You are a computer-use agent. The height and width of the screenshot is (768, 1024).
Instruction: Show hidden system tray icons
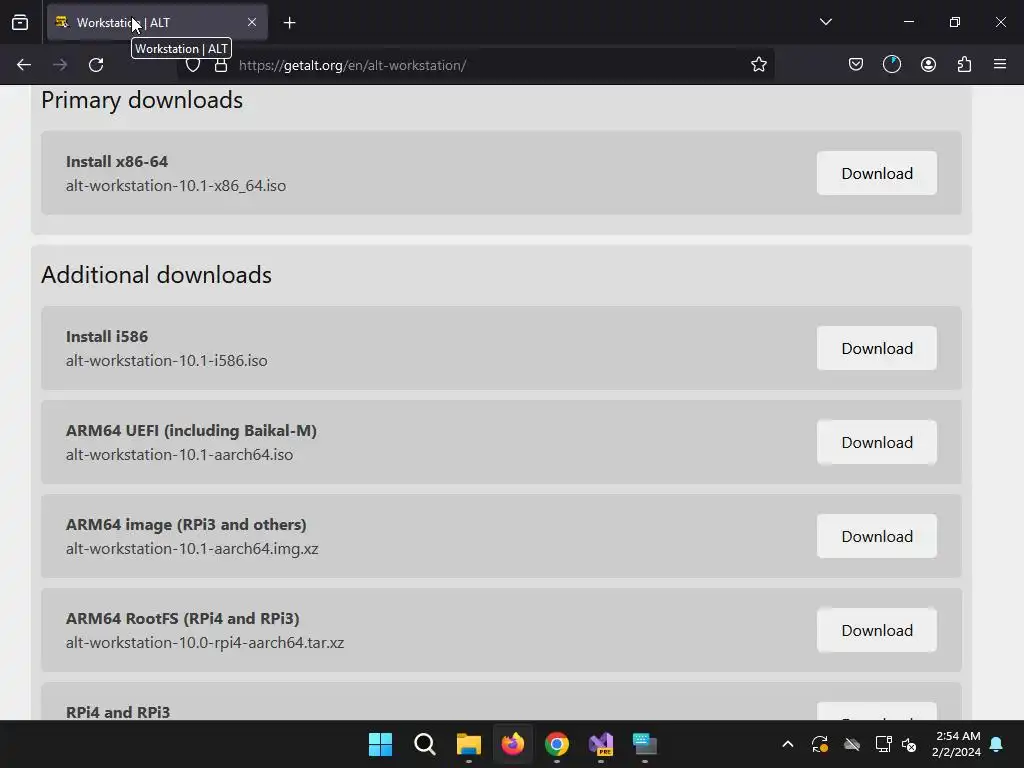click(788, 744)
